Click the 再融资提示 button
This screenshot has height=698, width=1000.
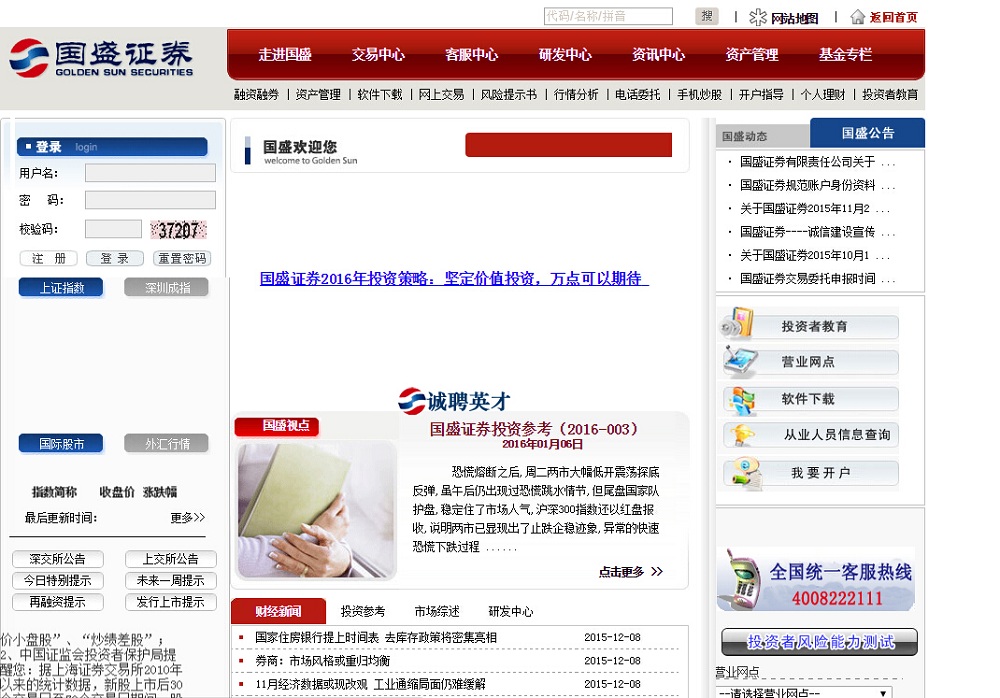click(57, 602)
